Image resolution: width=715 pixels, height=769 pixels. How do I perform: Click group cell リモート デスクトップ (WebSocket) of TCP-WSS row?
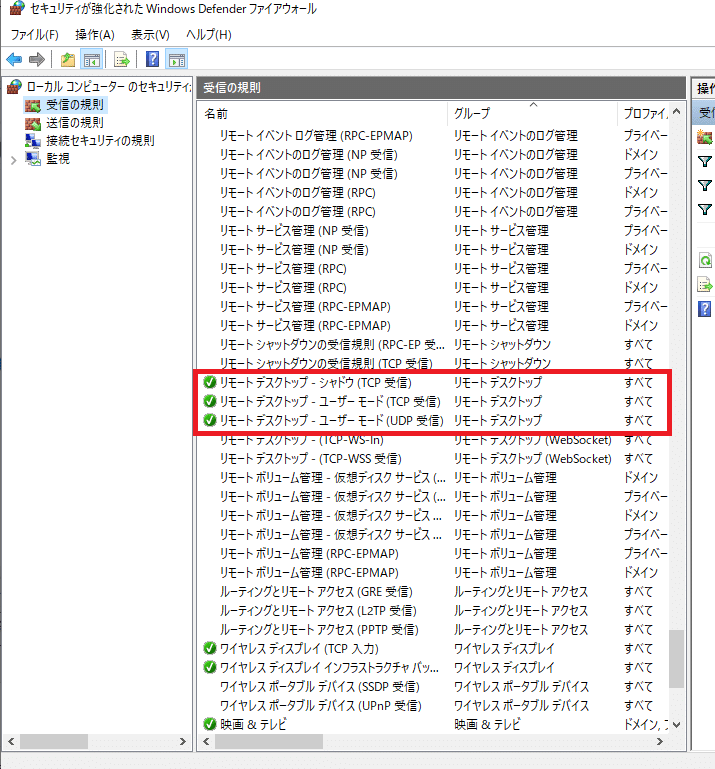point(533,459)
